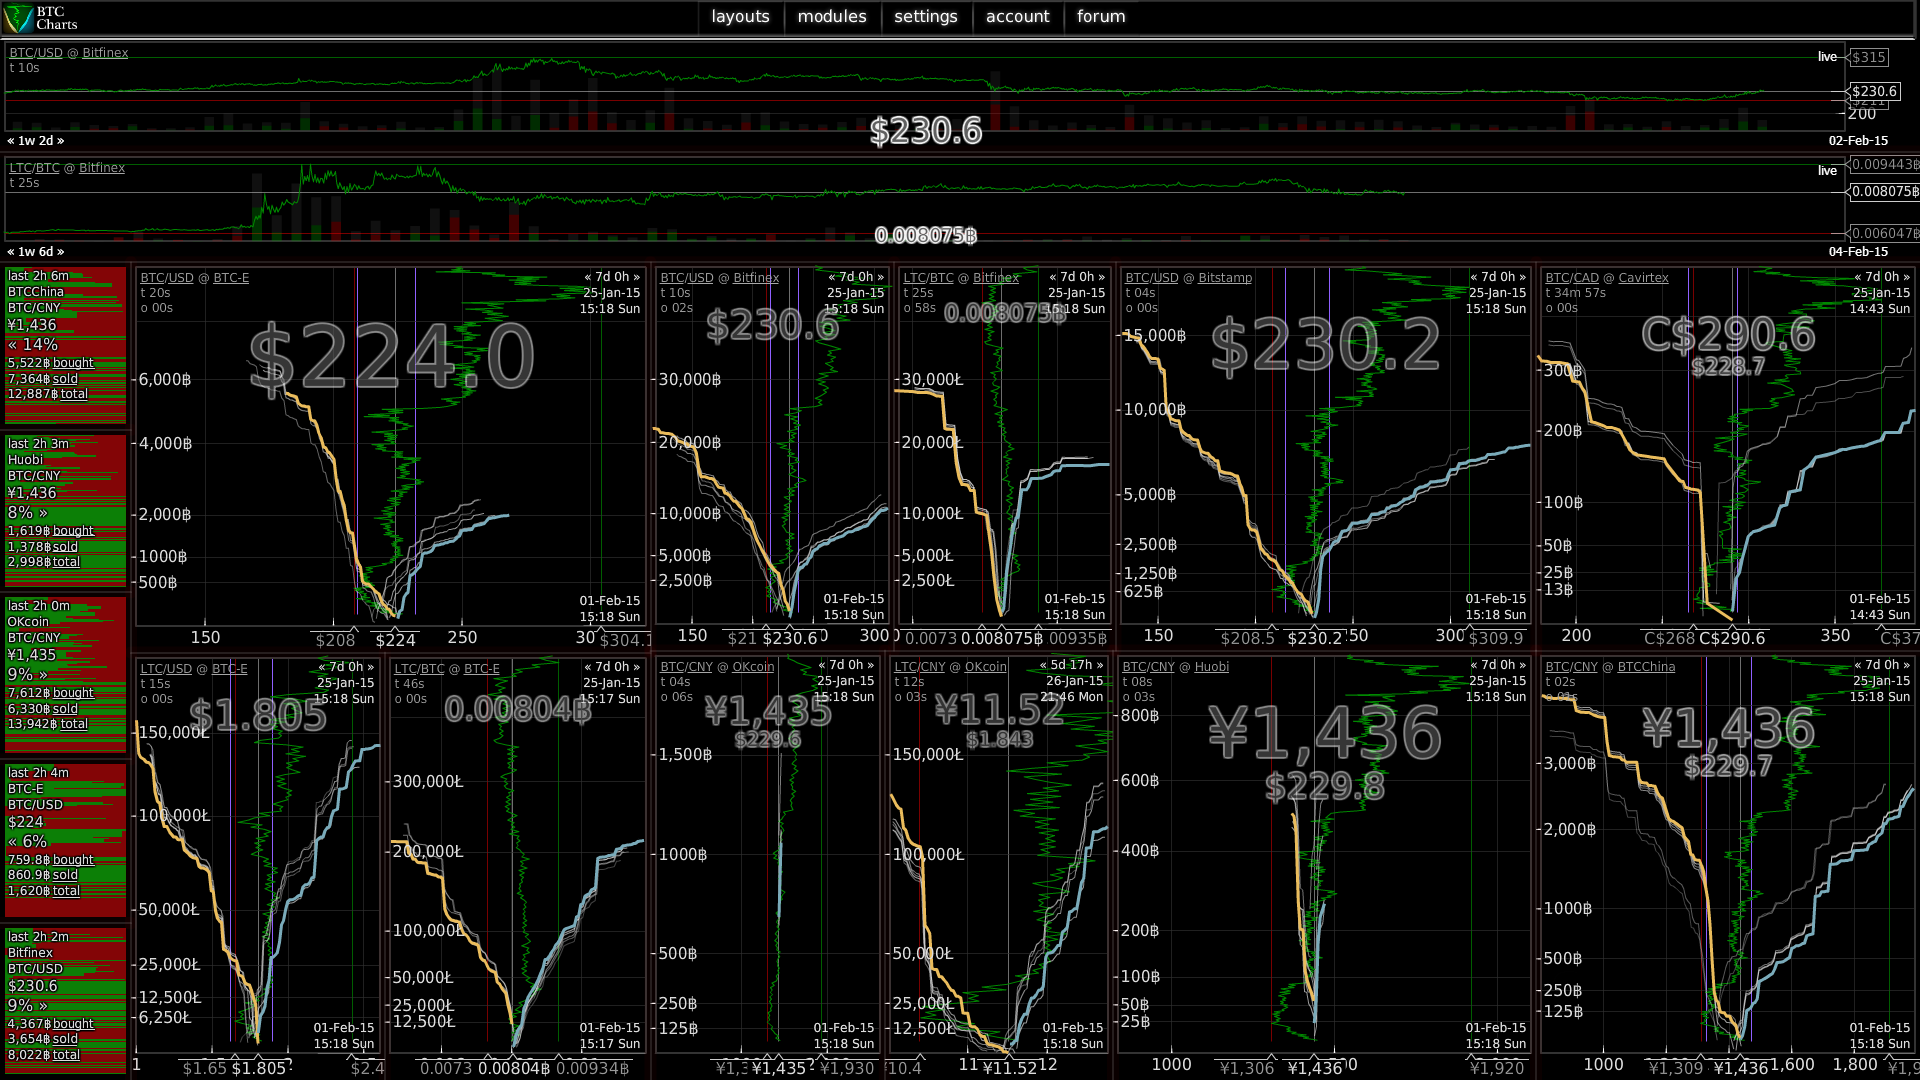1920x1080 pixels.
Task: Click '6,330฿ sold' in OKcoin sidebar panel
Action: [43, 709]
